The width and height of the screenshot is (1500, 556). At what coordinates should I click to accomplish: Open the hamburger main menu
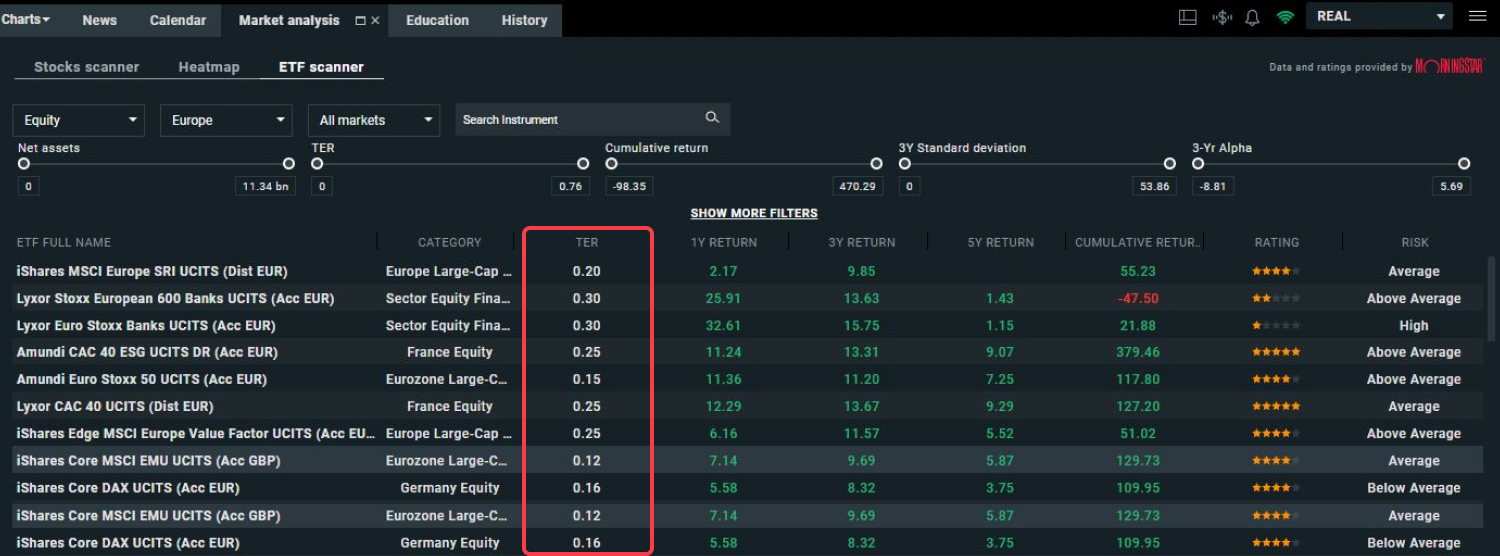[1477, 16]
